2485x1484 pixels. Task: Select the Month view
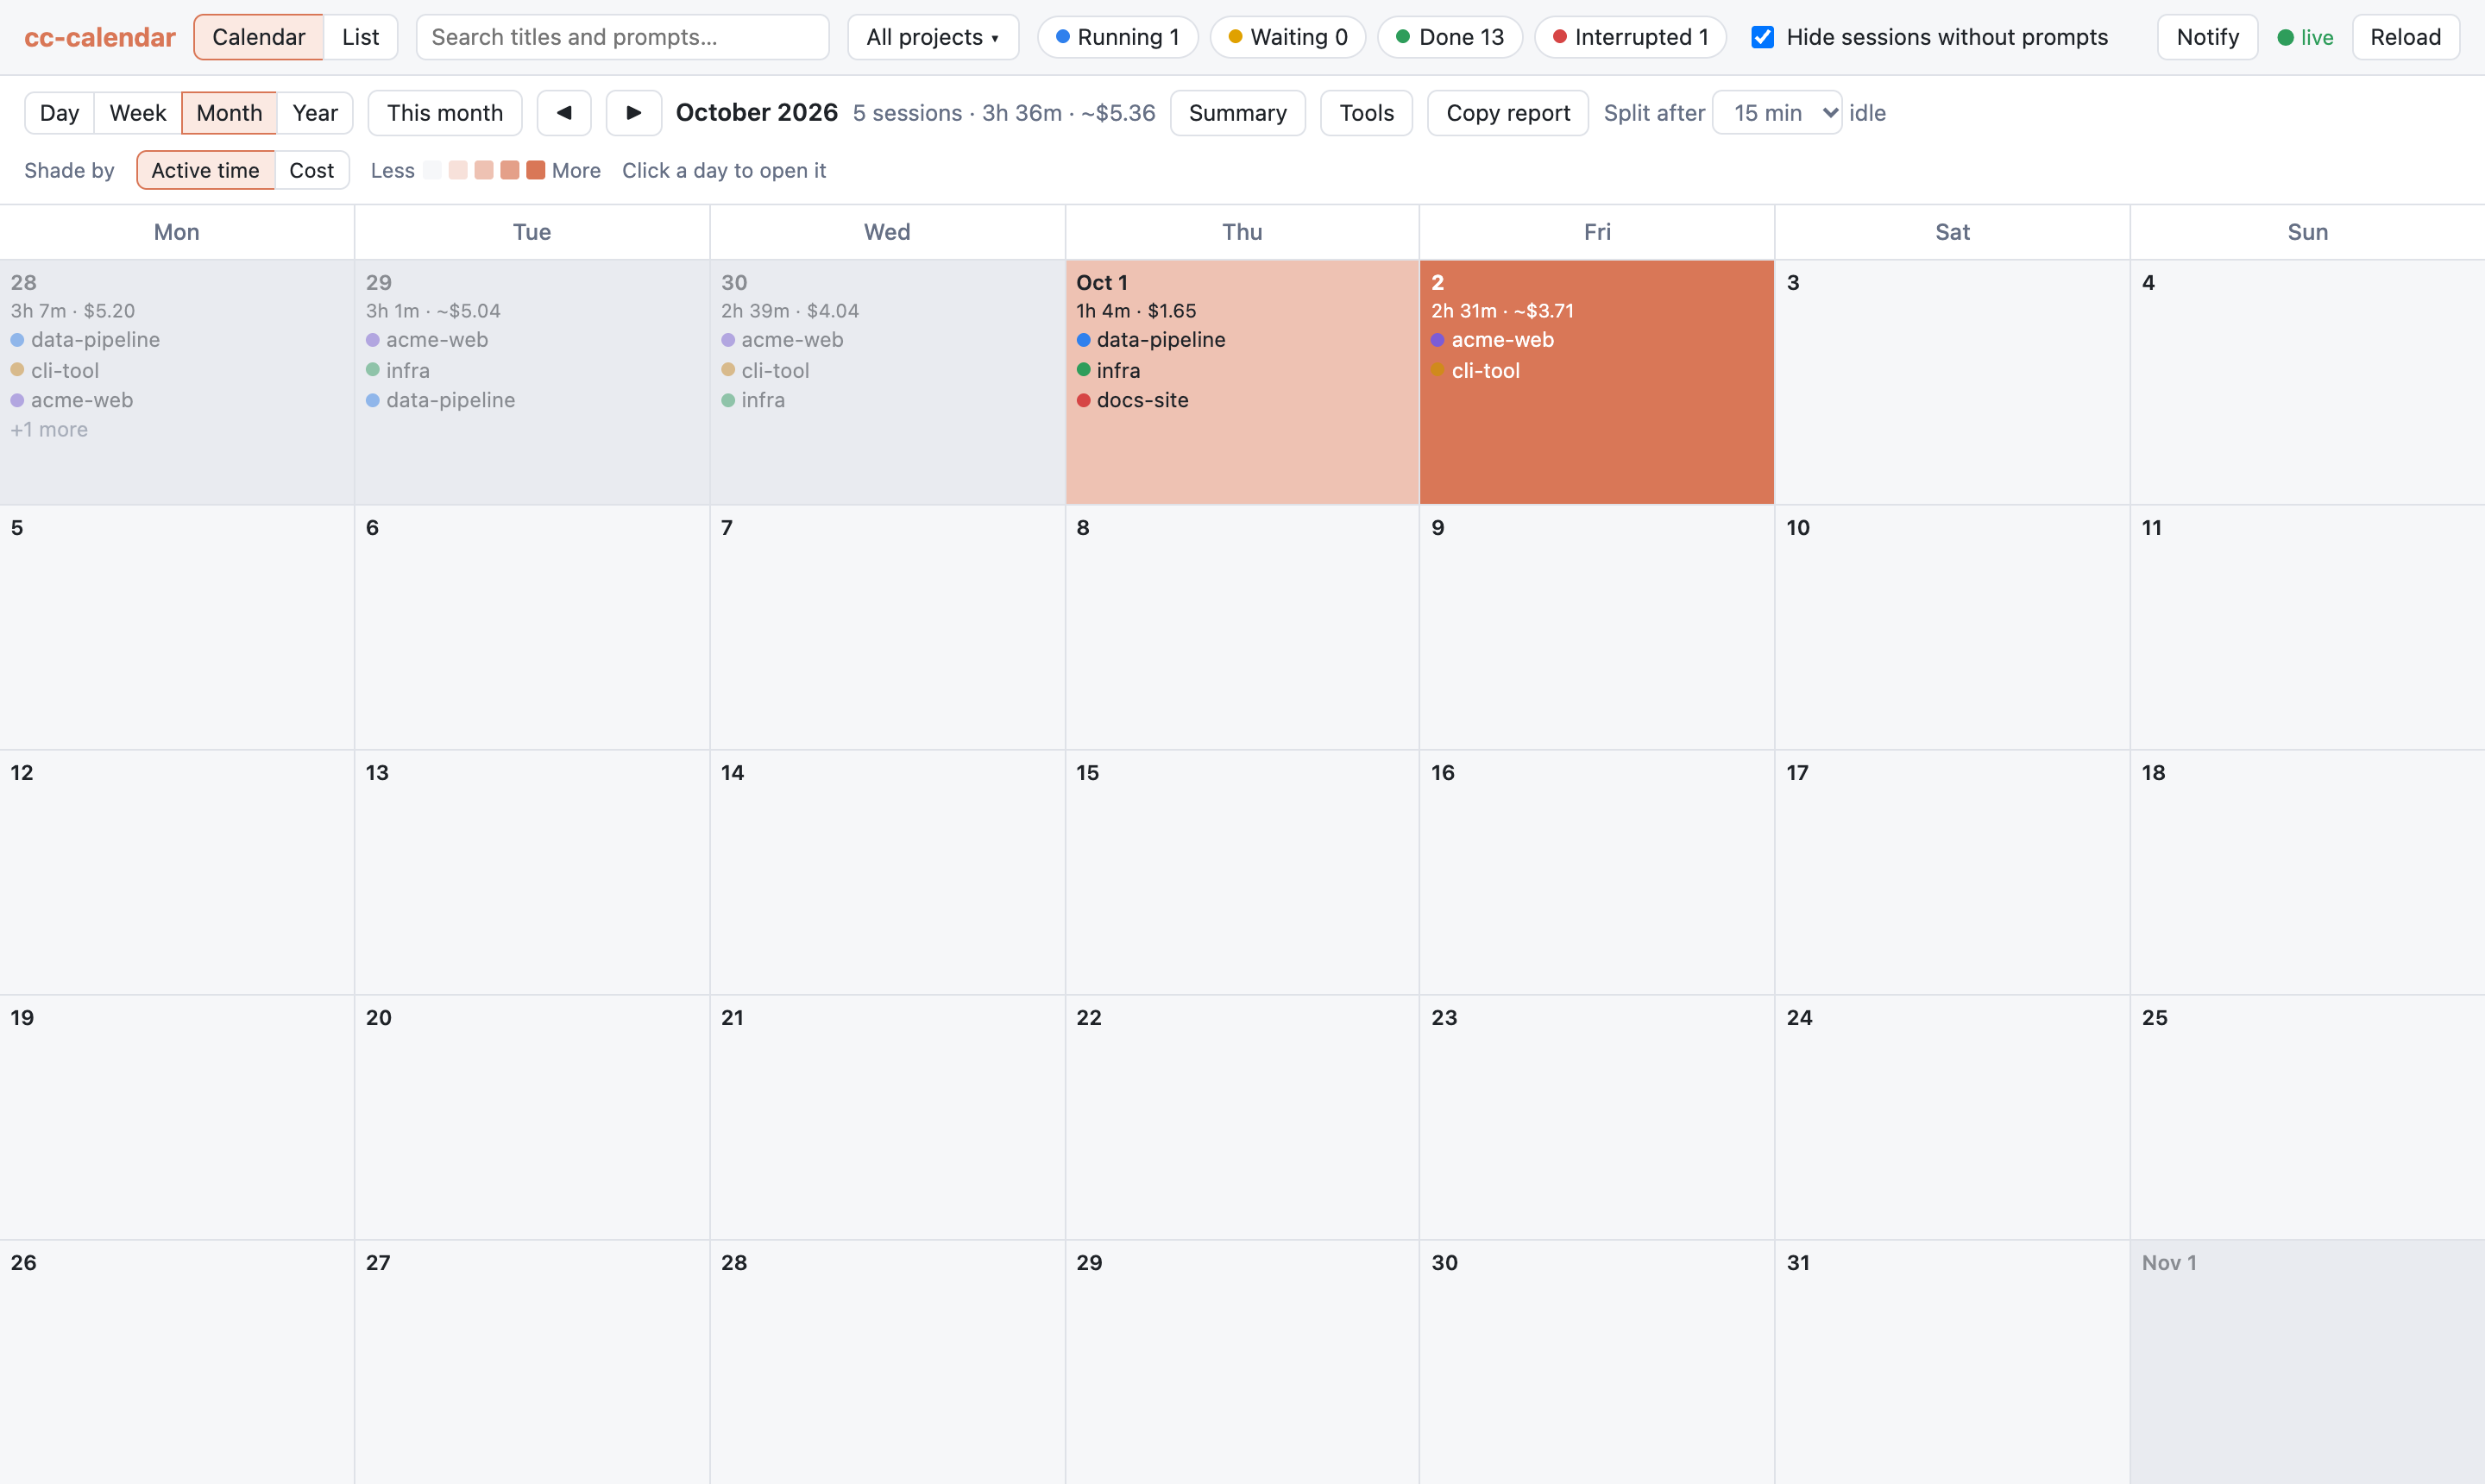[229, 113]
